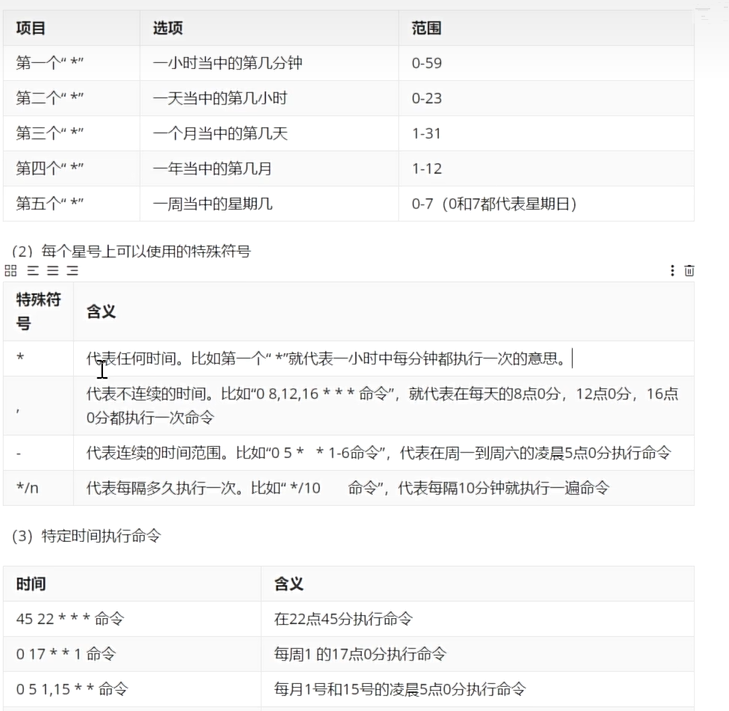Viewport: 729px width, 711px height.
Task: Click the cell "第五个" *""
Action: 72,204
